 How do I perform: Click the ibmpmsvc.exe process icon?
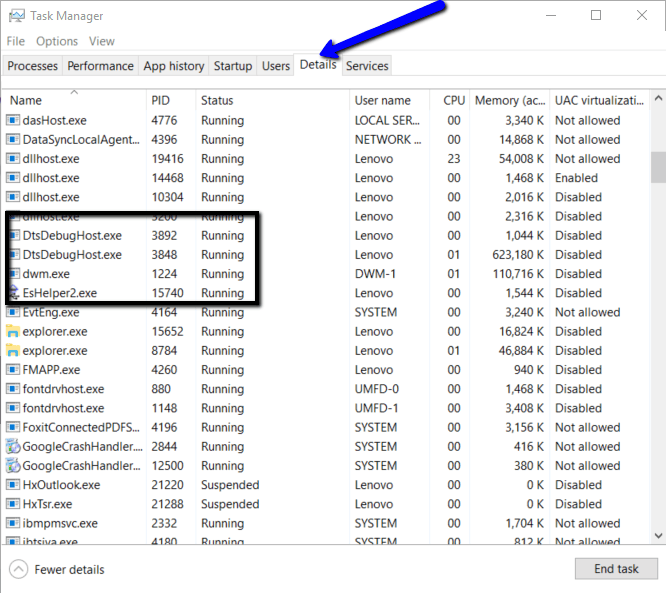13,523
